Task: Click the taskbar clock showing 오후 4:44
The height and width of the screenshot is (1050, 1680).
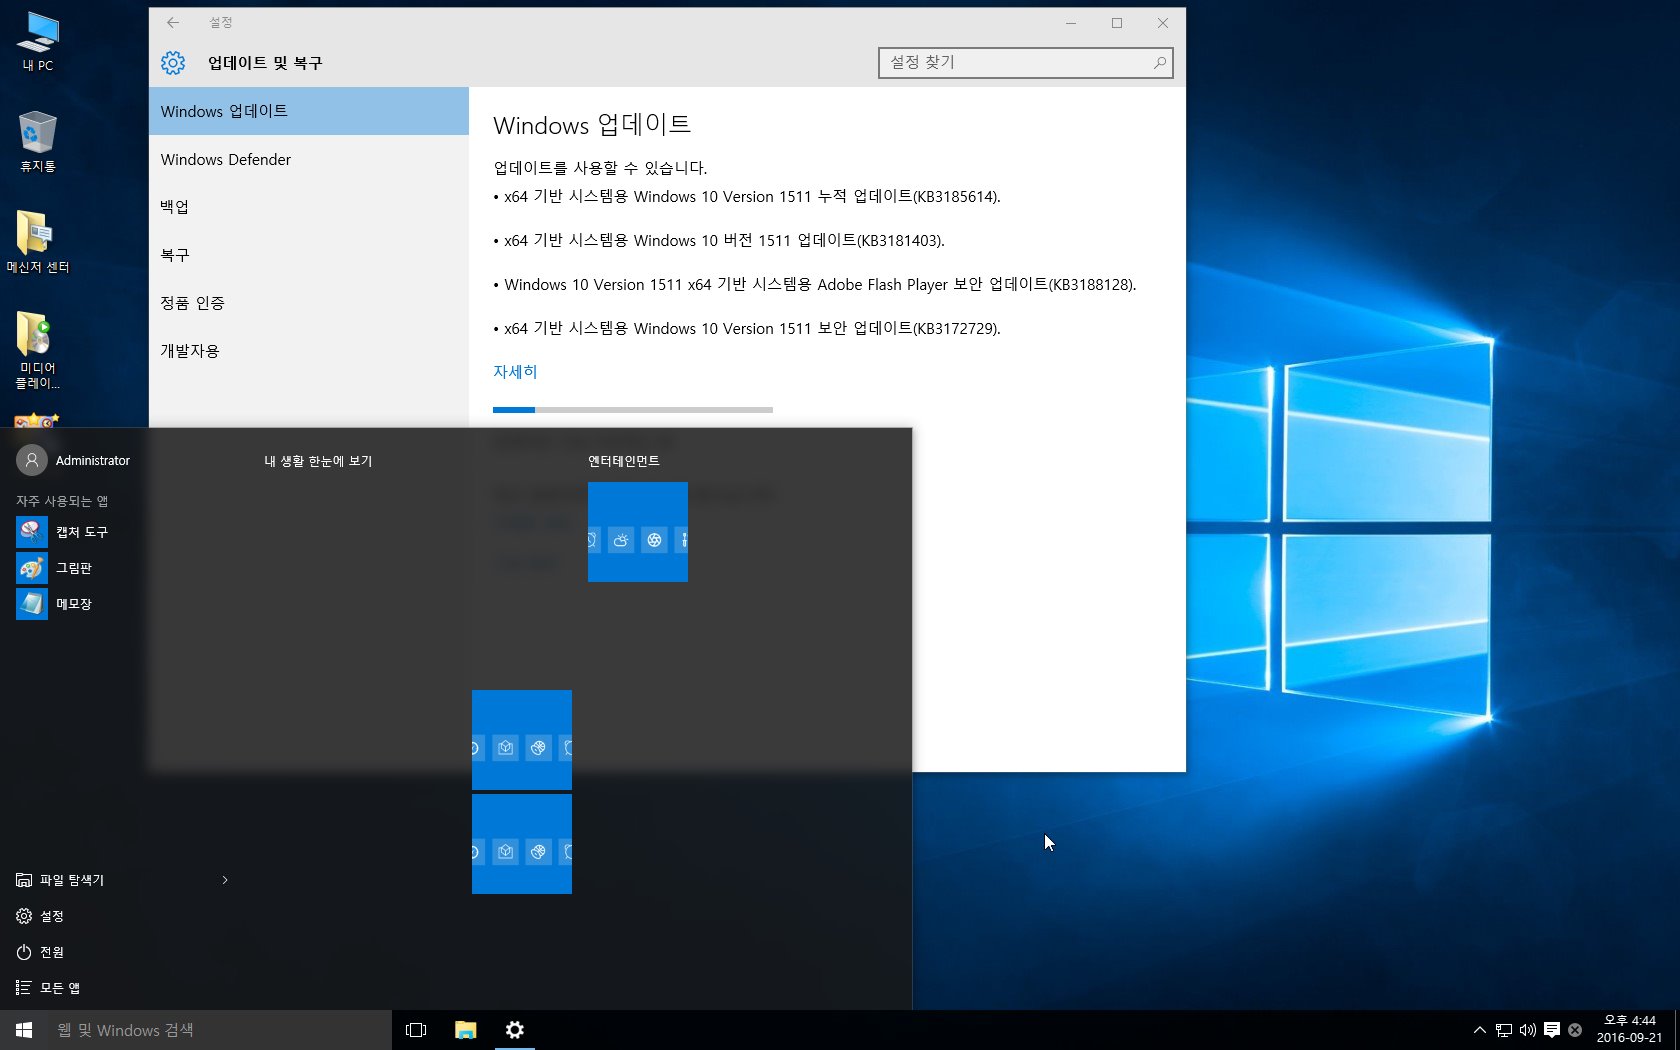Action: point(1629,1029)
